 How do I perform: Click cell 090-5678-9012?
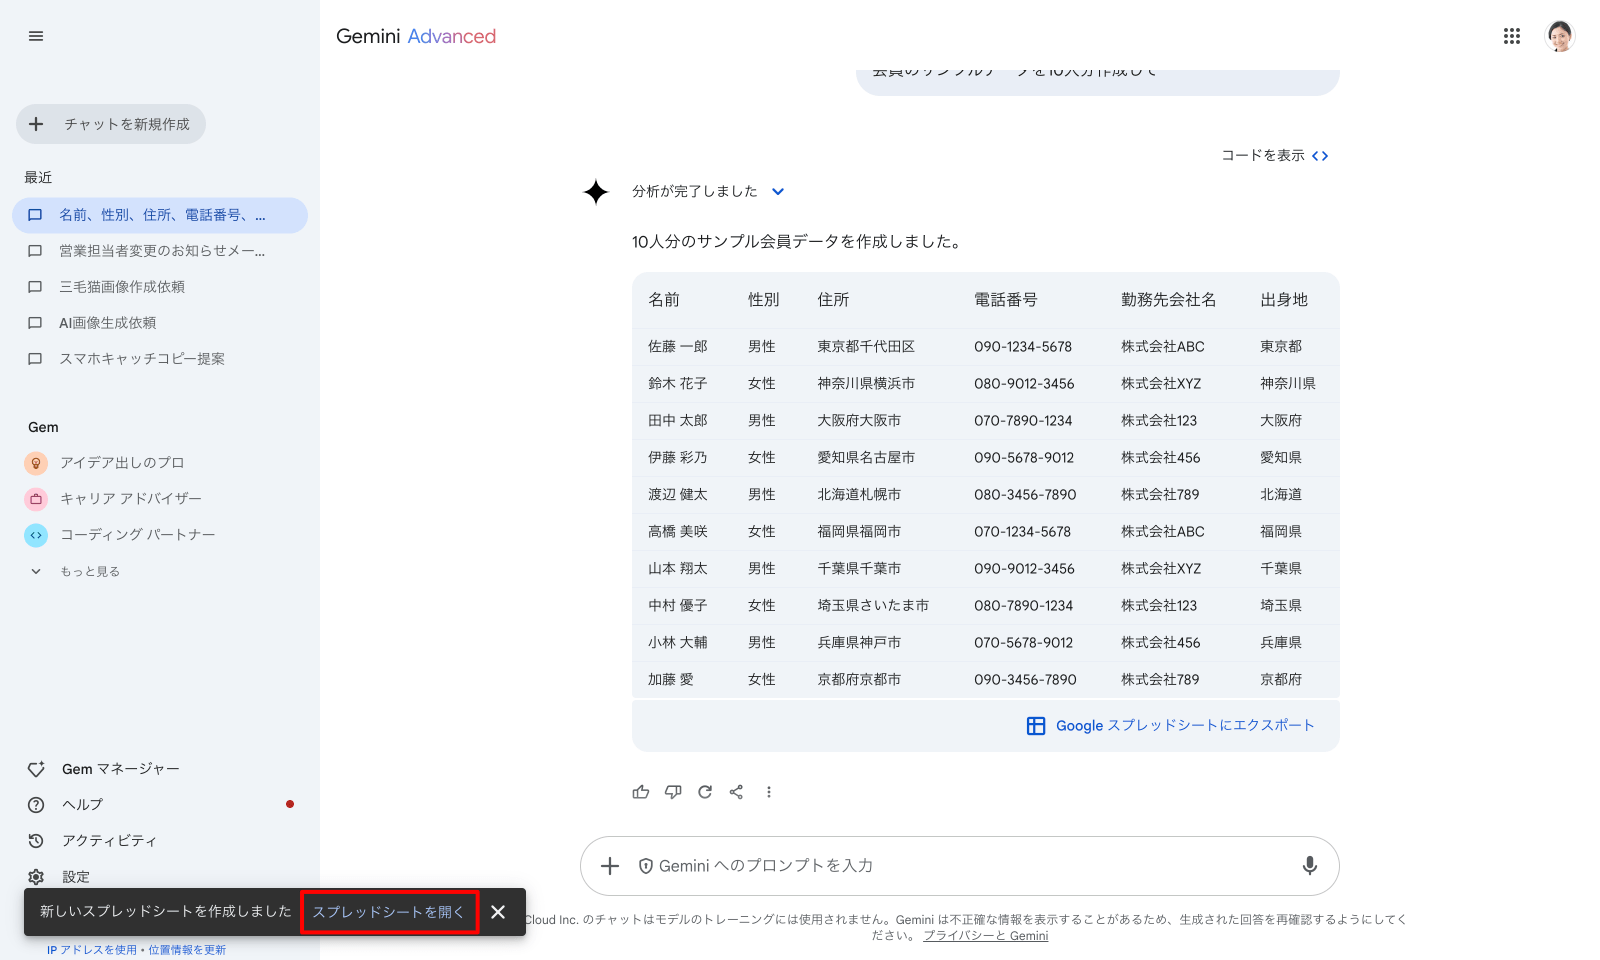(x=1024, y=458)
